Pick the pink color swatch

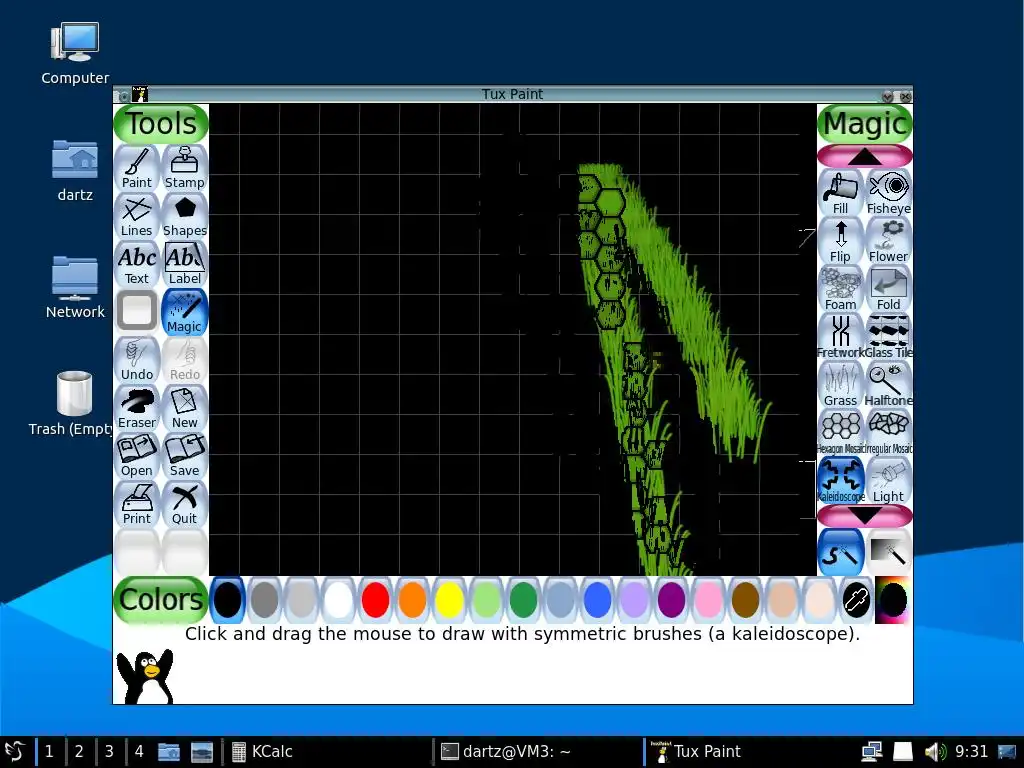[x=709, y=600]
